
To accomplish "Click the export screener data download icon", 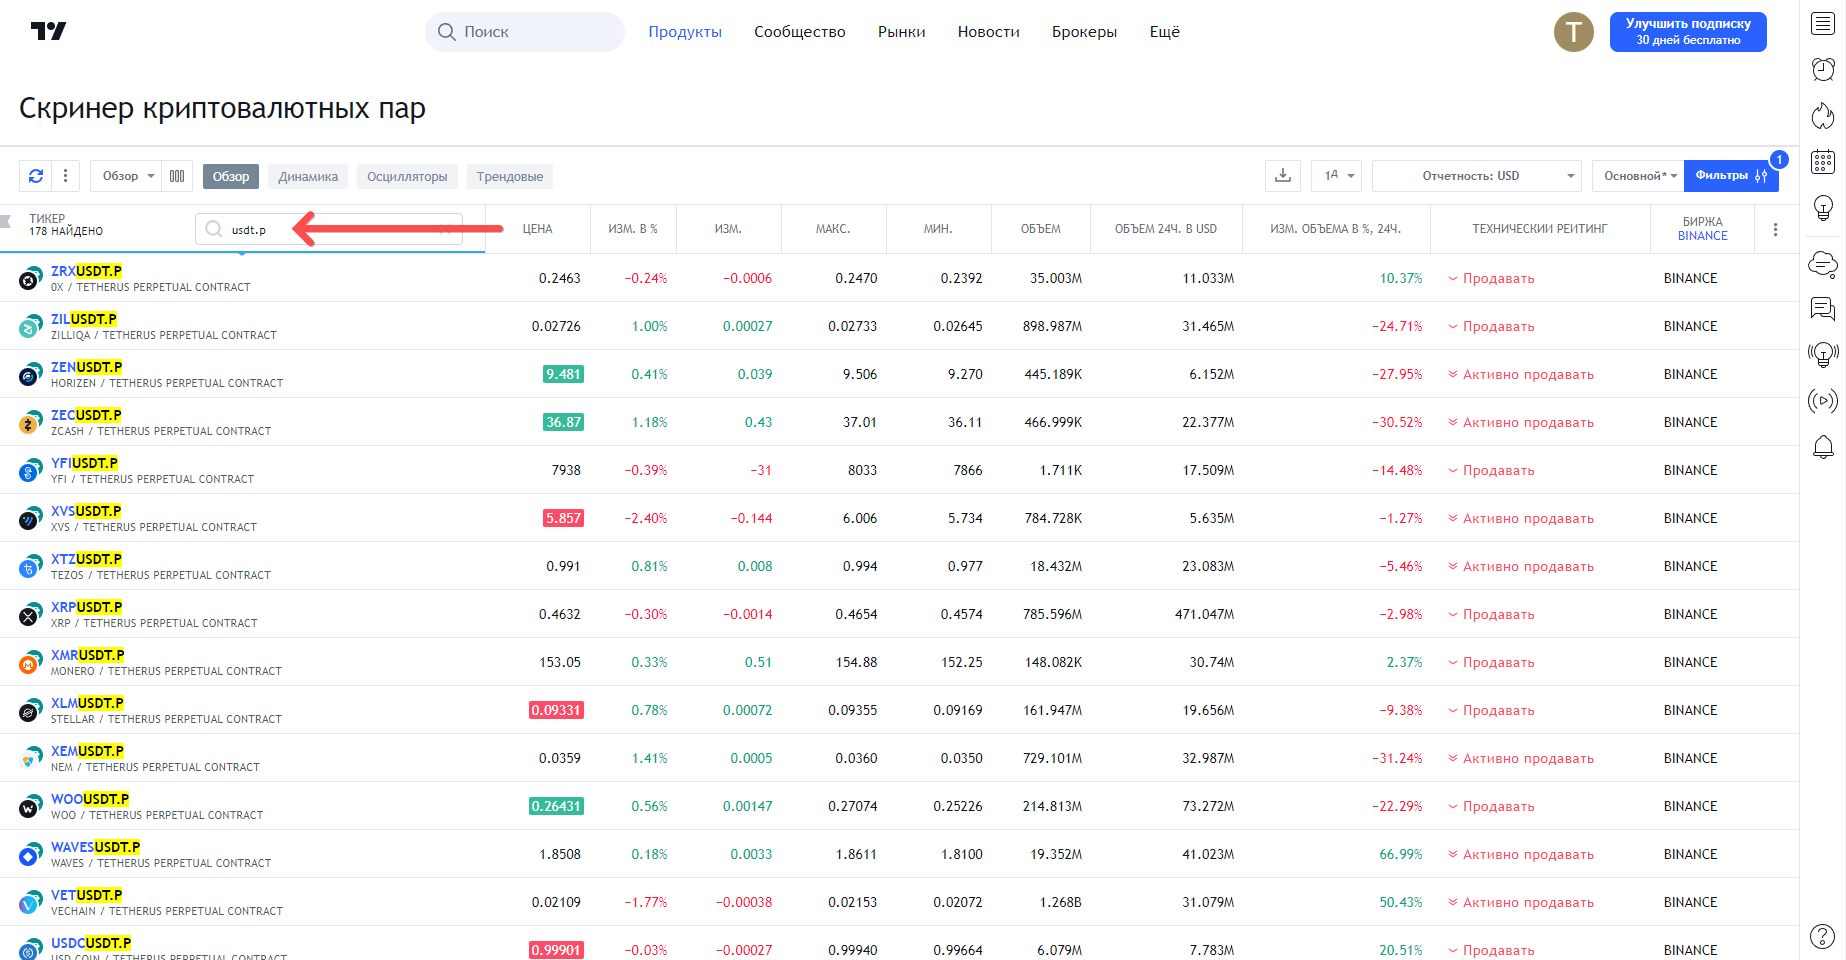I will [1283, 176].
